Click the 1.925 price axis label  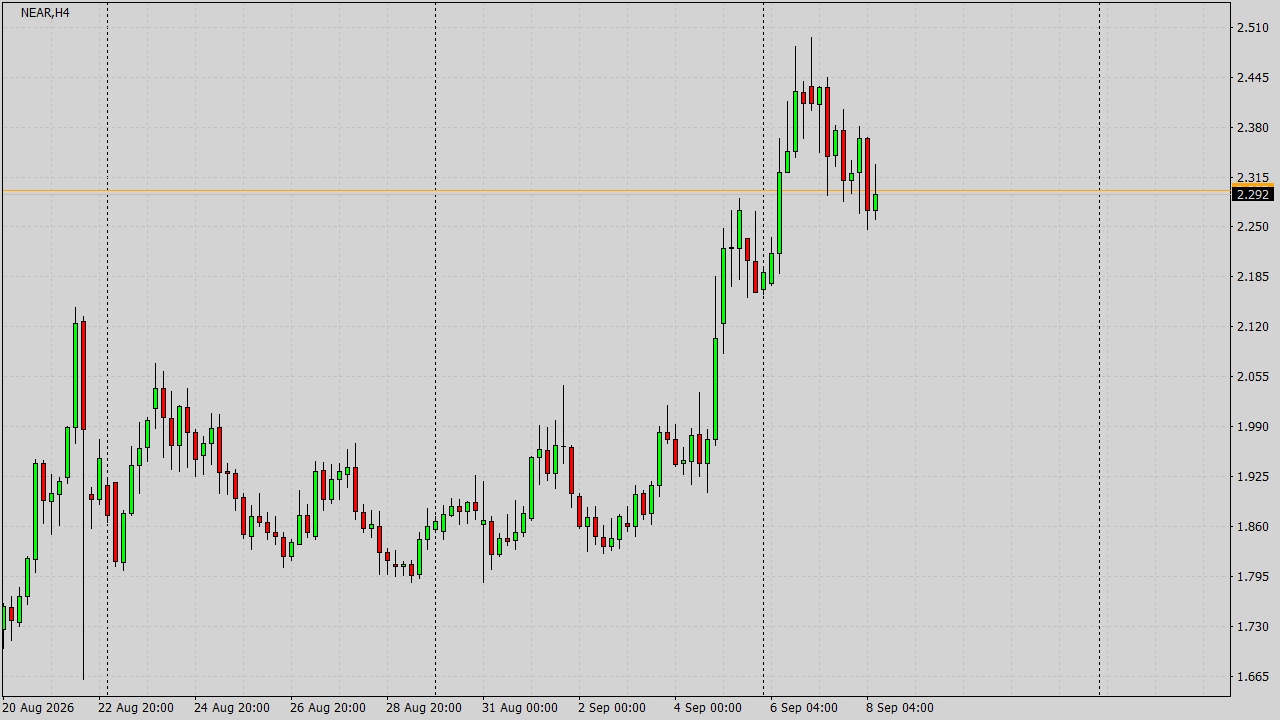click(1252, 477)
